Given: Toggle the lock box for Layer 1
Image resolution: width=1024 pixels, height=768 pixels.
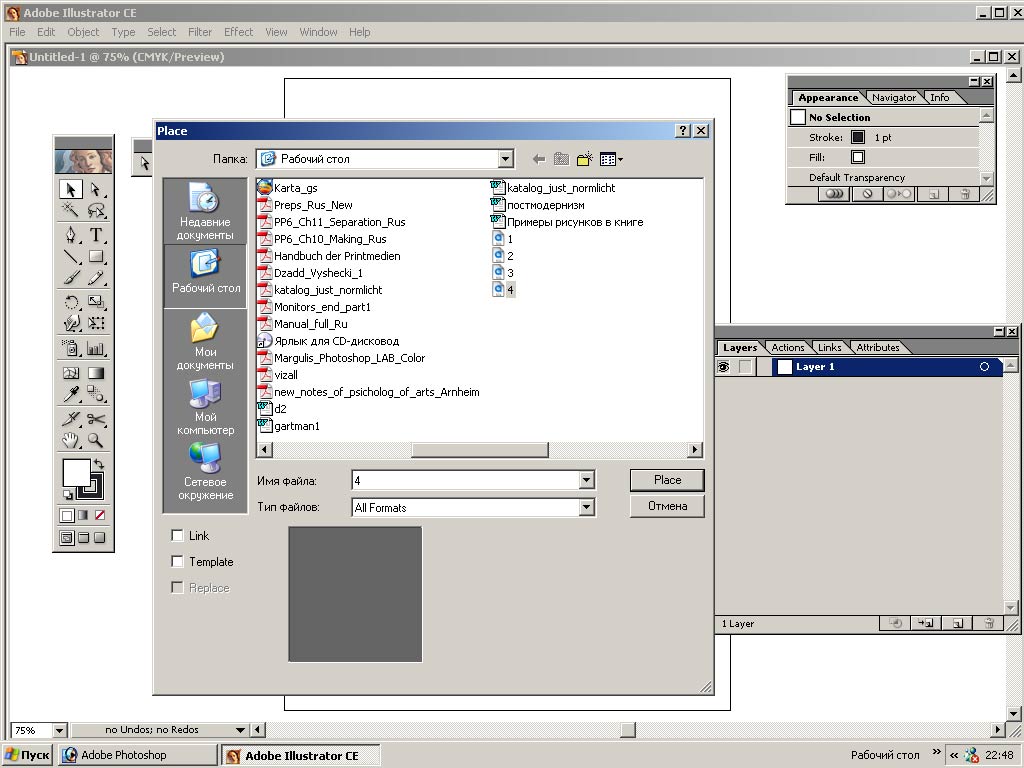Looking at the screenshot, I should click(x=745, y=367).
